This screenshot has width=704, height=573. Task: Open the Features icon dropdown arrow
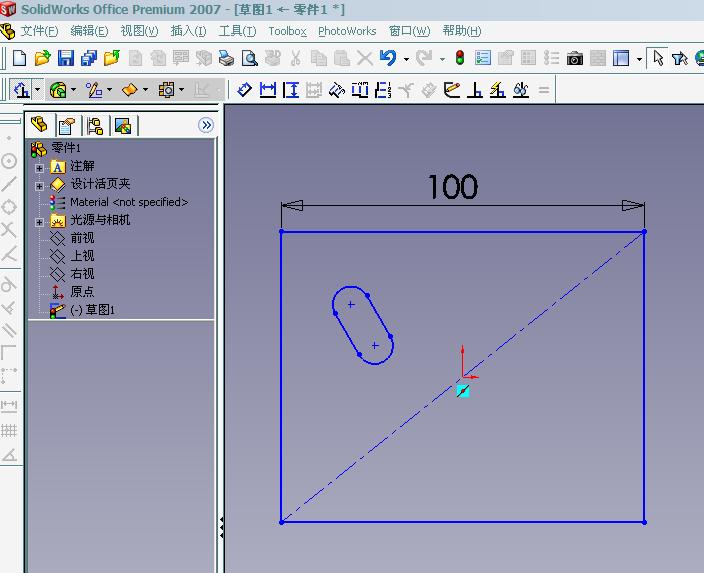click(x=73, y=90)
